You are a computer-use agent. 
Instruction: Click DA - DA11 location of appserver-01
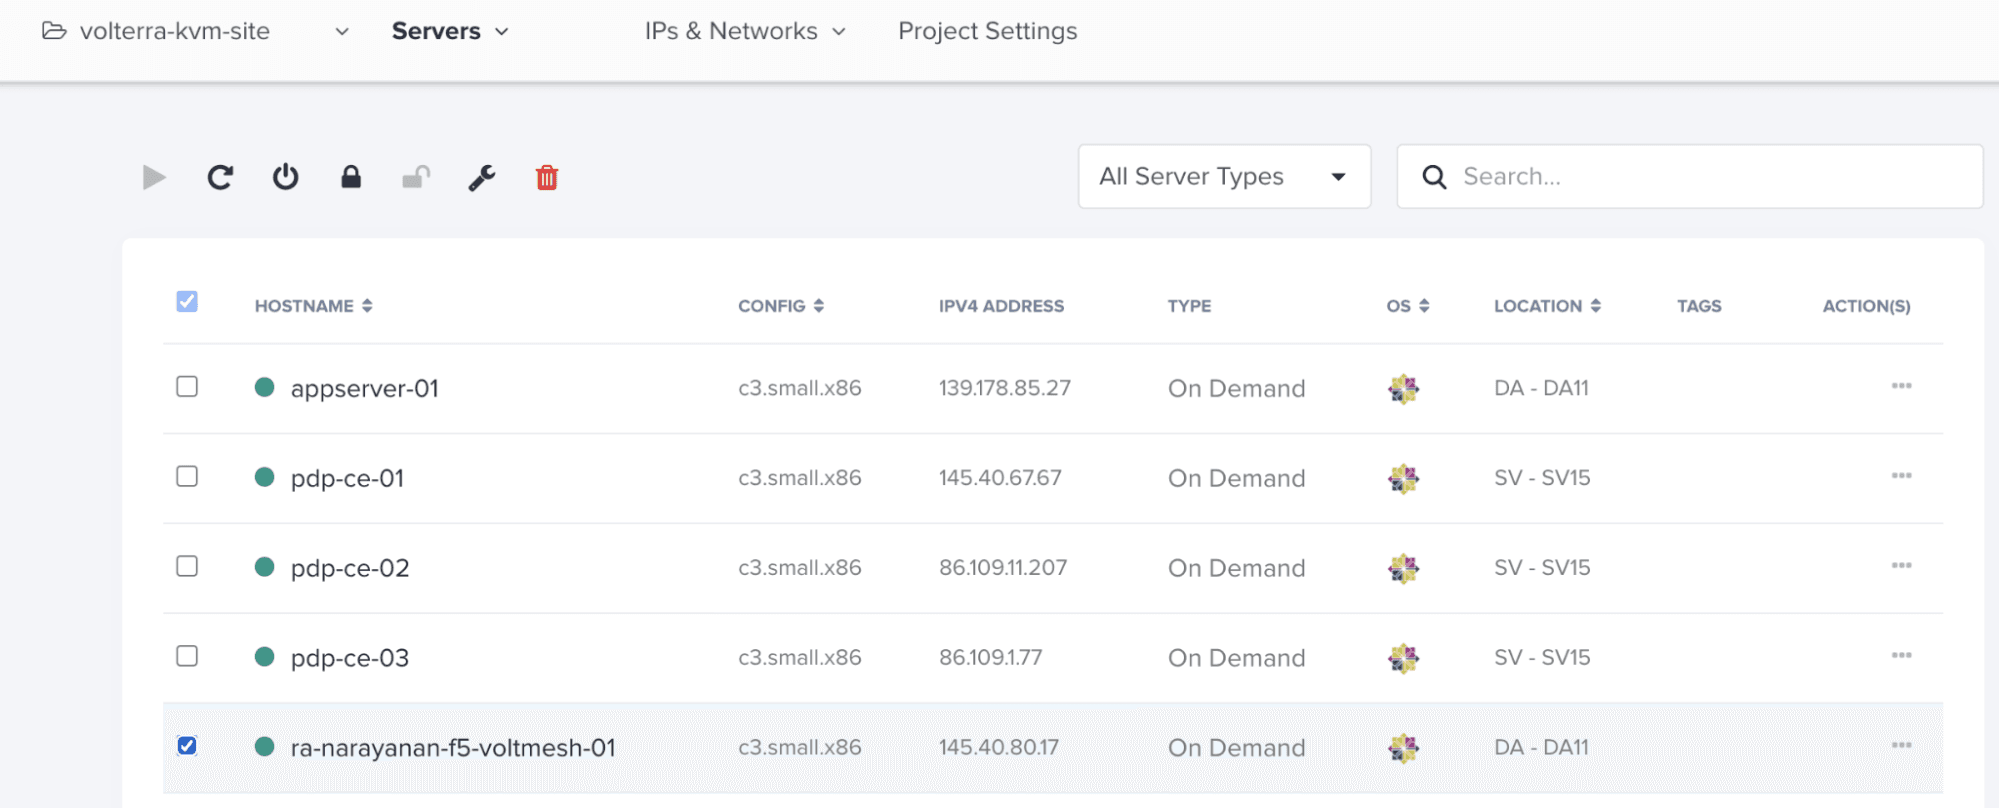[1541, 388]
